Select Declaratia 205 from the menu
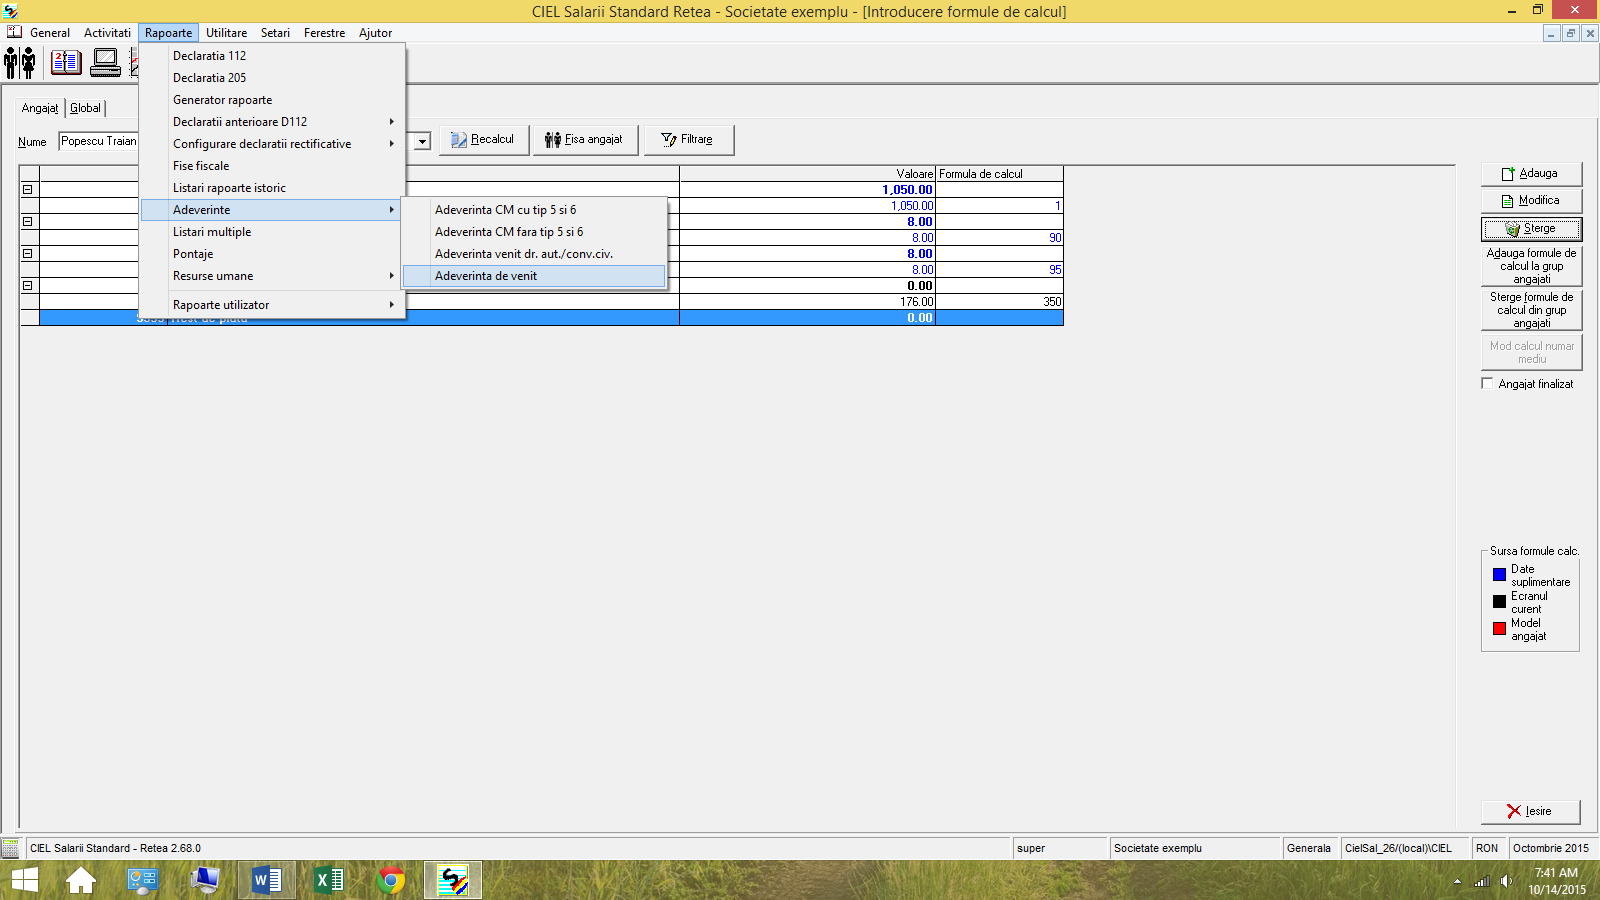The width and height of the screenshot is (1600, 900). (x=272, y=78)
